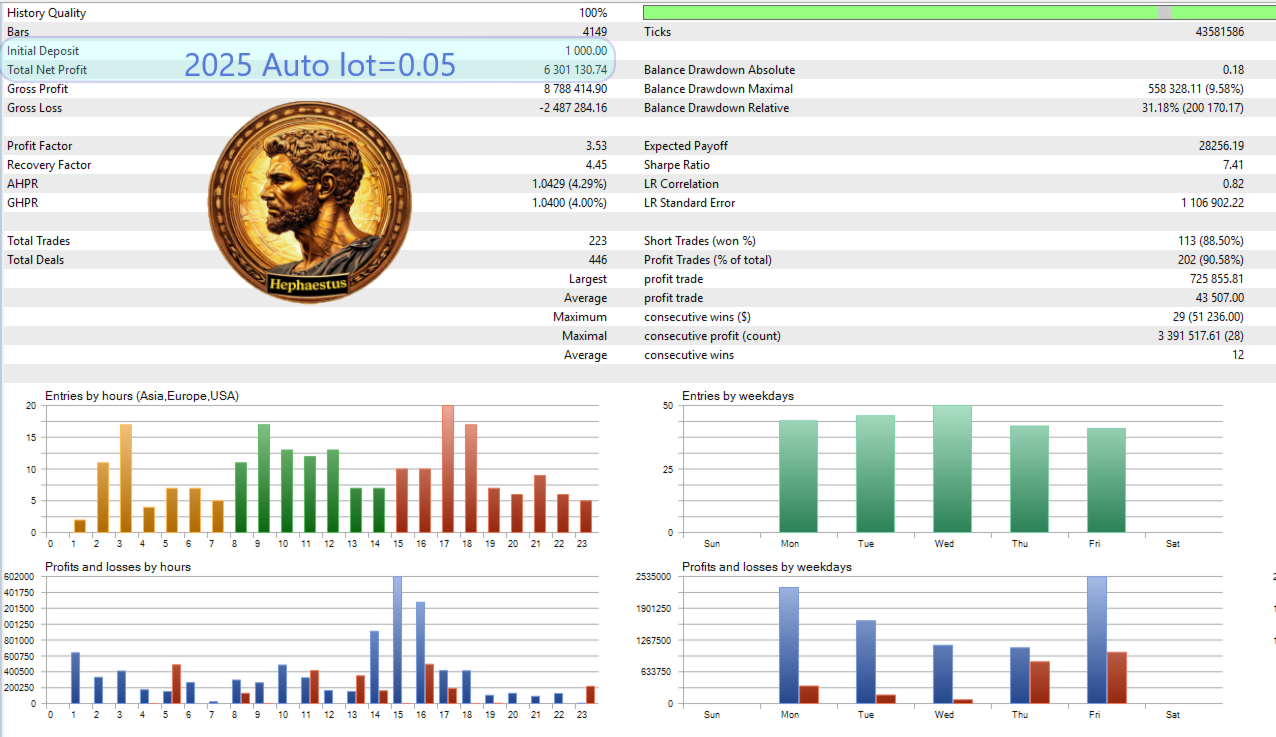Click the green History Quality progress bar
This screenshot has width=1276, height=737.
pyautogui.click(x=959, y=13)
